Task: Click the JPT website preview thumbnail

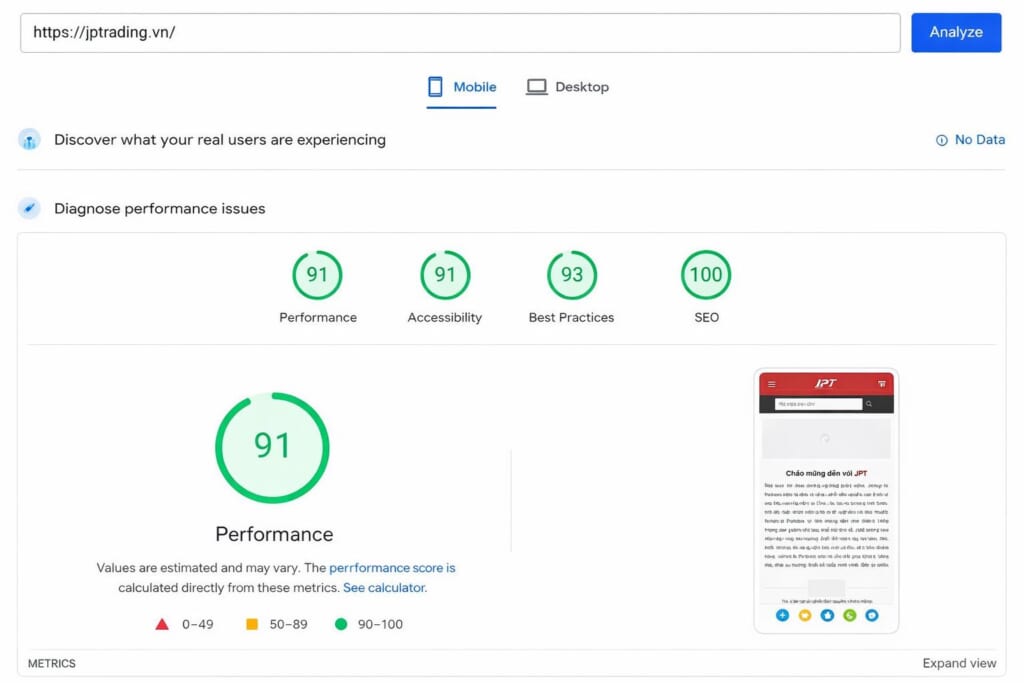Action: (826, 500)
